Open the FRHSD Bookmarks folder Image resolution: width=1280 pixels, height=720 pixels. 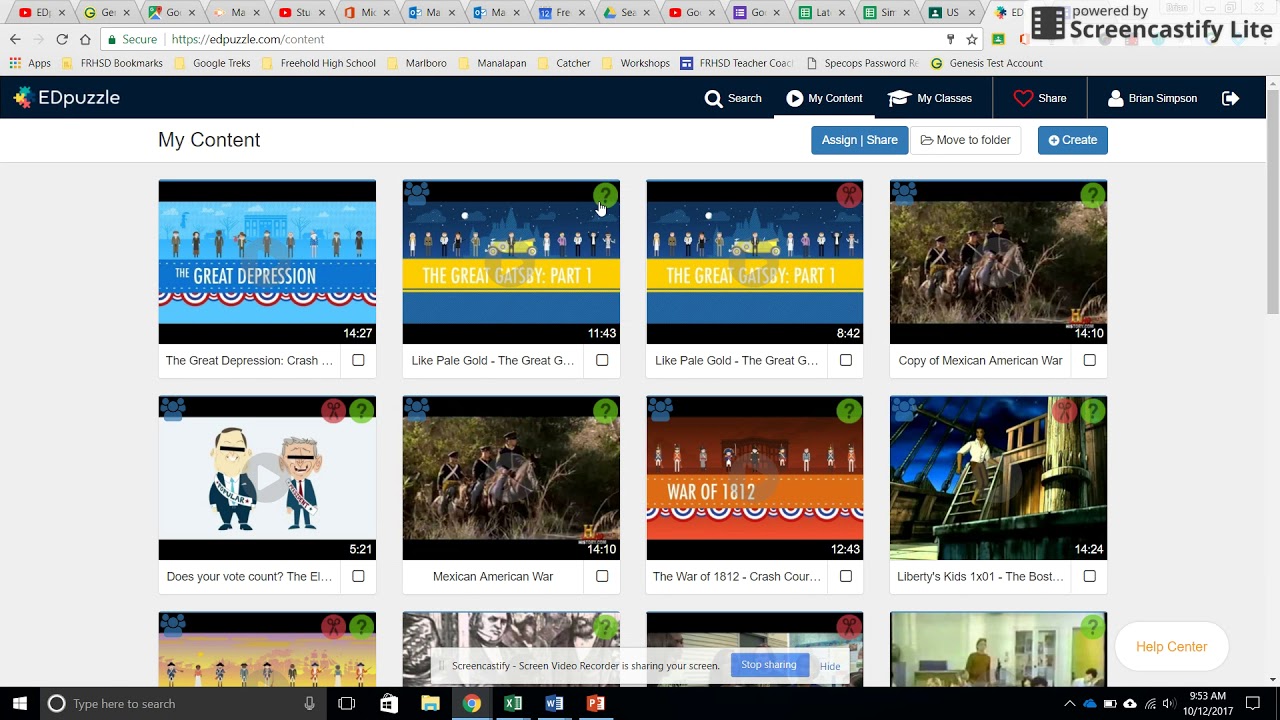coord(112,63)
